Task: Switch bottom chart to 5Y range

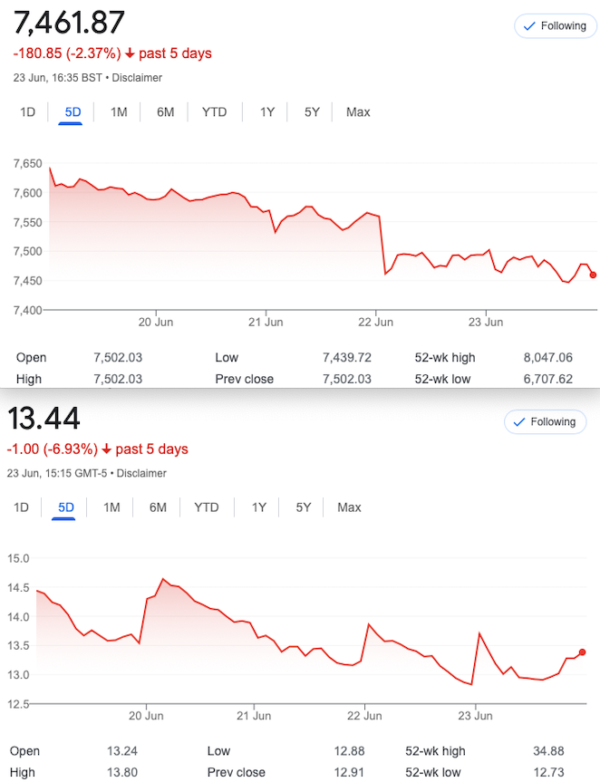Action: [x=303, y=508]
